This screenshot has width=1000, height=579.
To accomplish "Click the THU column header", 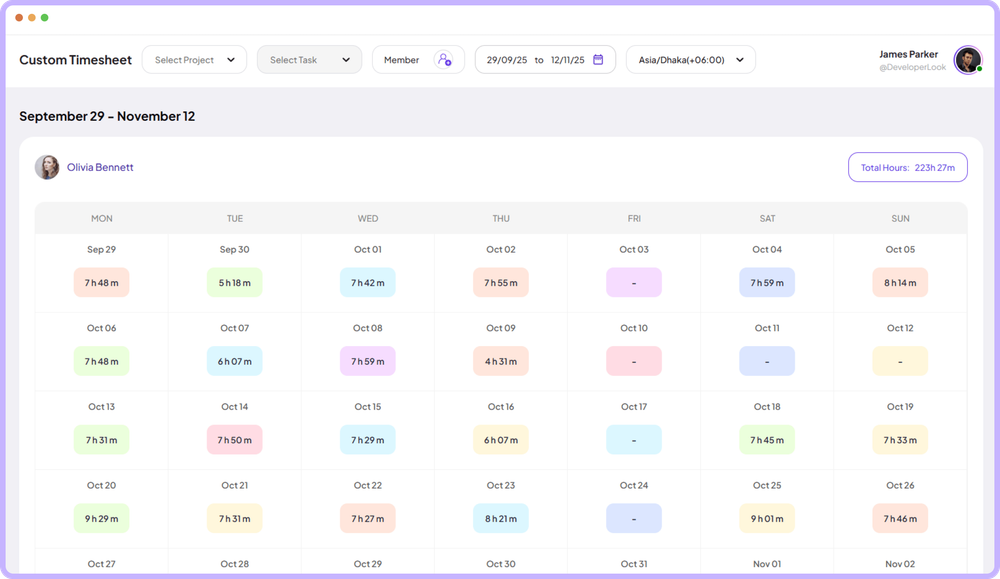I will 501,218.
